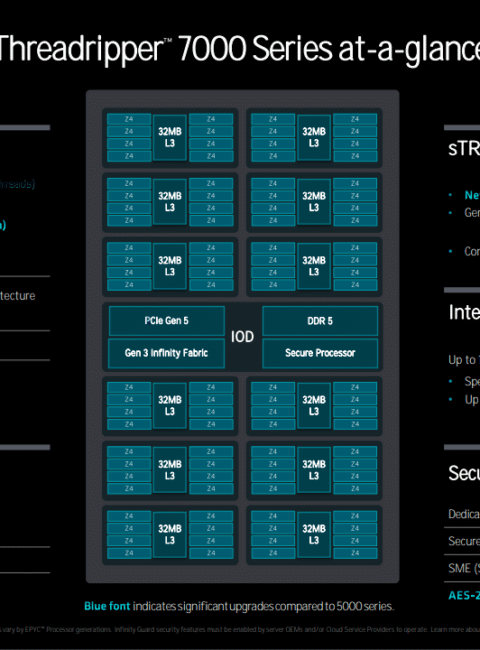Select the DDR 5 block
480x650 pixels.
pos(320,320)
